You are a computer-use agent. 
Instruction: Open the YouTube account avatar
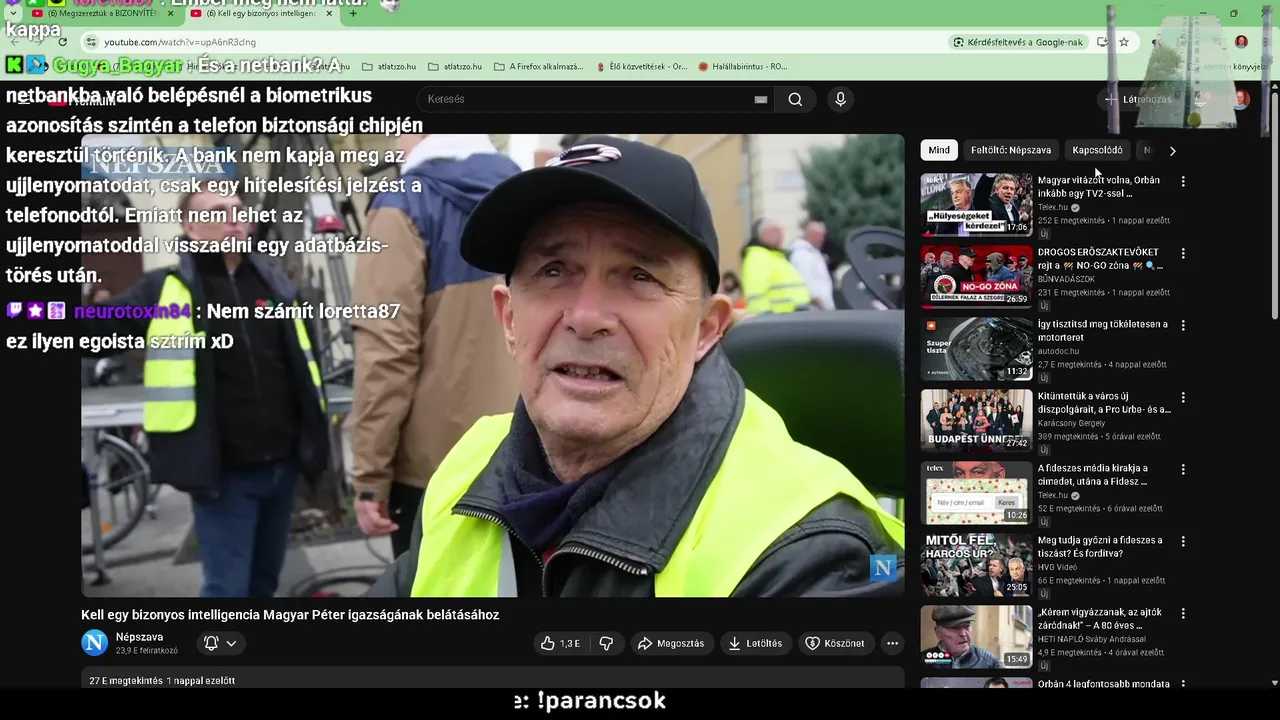(x=1241, y=99)
